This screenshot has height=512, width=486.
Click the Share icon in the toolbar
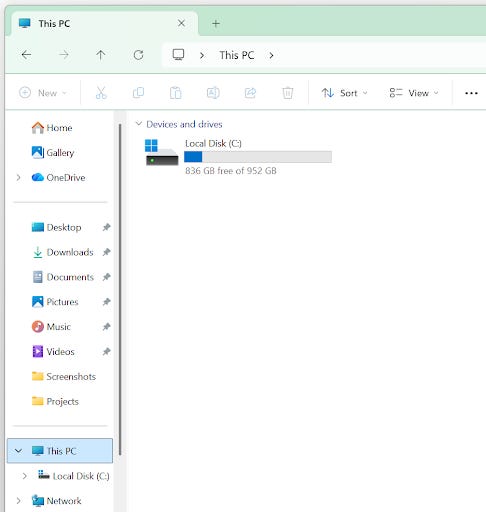pos(250,93)
